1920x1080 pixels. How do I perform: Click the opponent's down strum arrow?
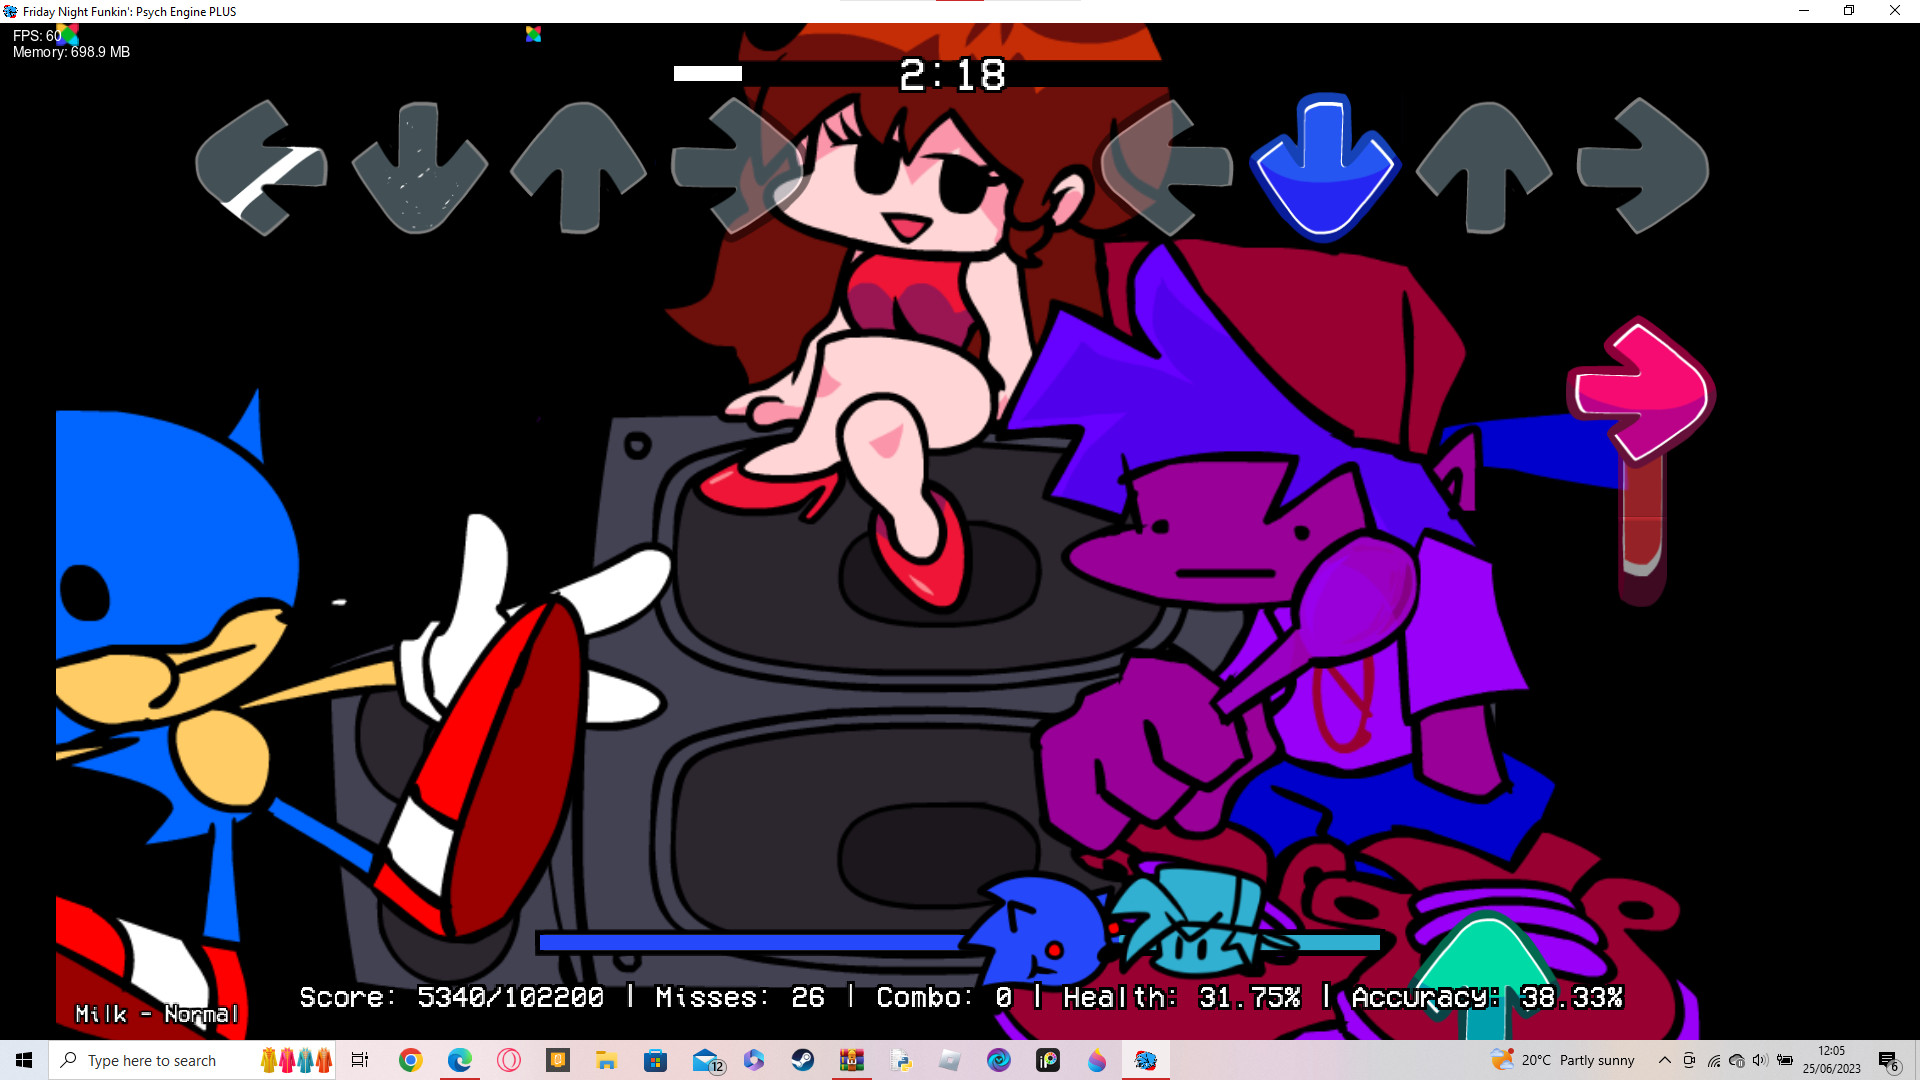point(419,167)
